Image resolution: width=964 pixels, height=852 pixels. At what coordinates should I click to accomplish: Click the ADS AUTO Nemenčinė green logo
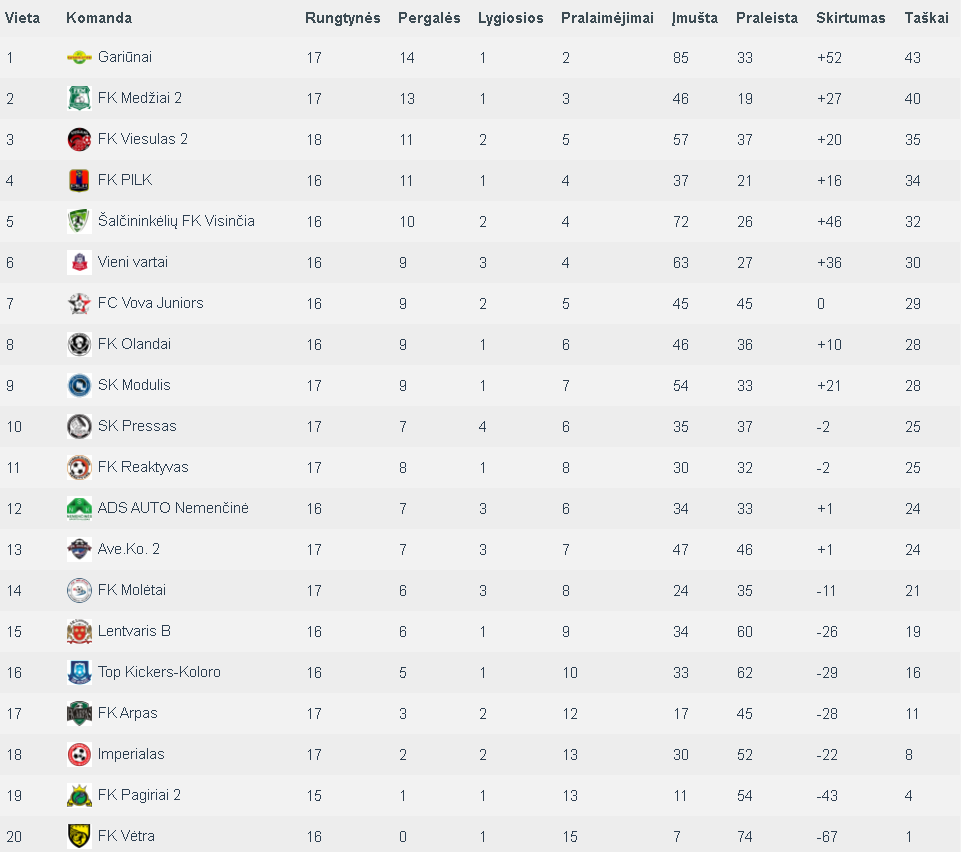click(x=79, y=508)
